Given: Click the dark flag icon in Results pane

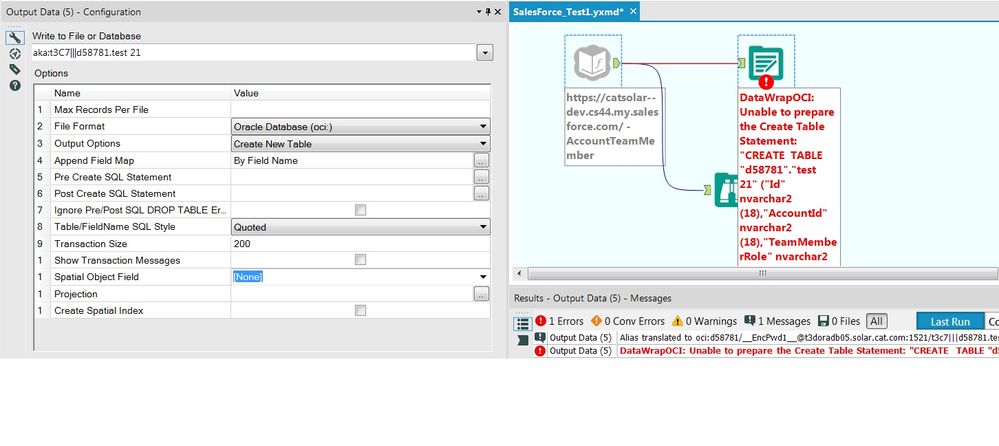Looking at the screenshot, I should click(x=522, y=340).
